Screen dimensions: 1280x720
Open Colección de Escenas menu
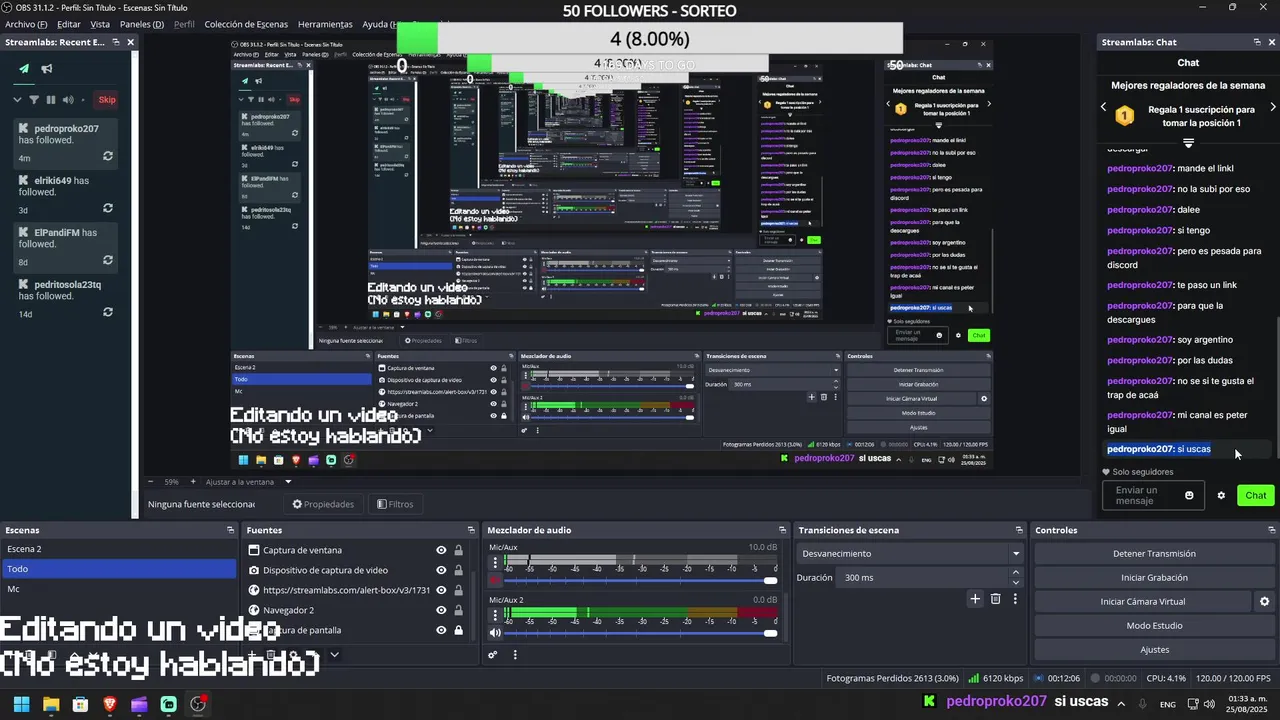point(246,24)
